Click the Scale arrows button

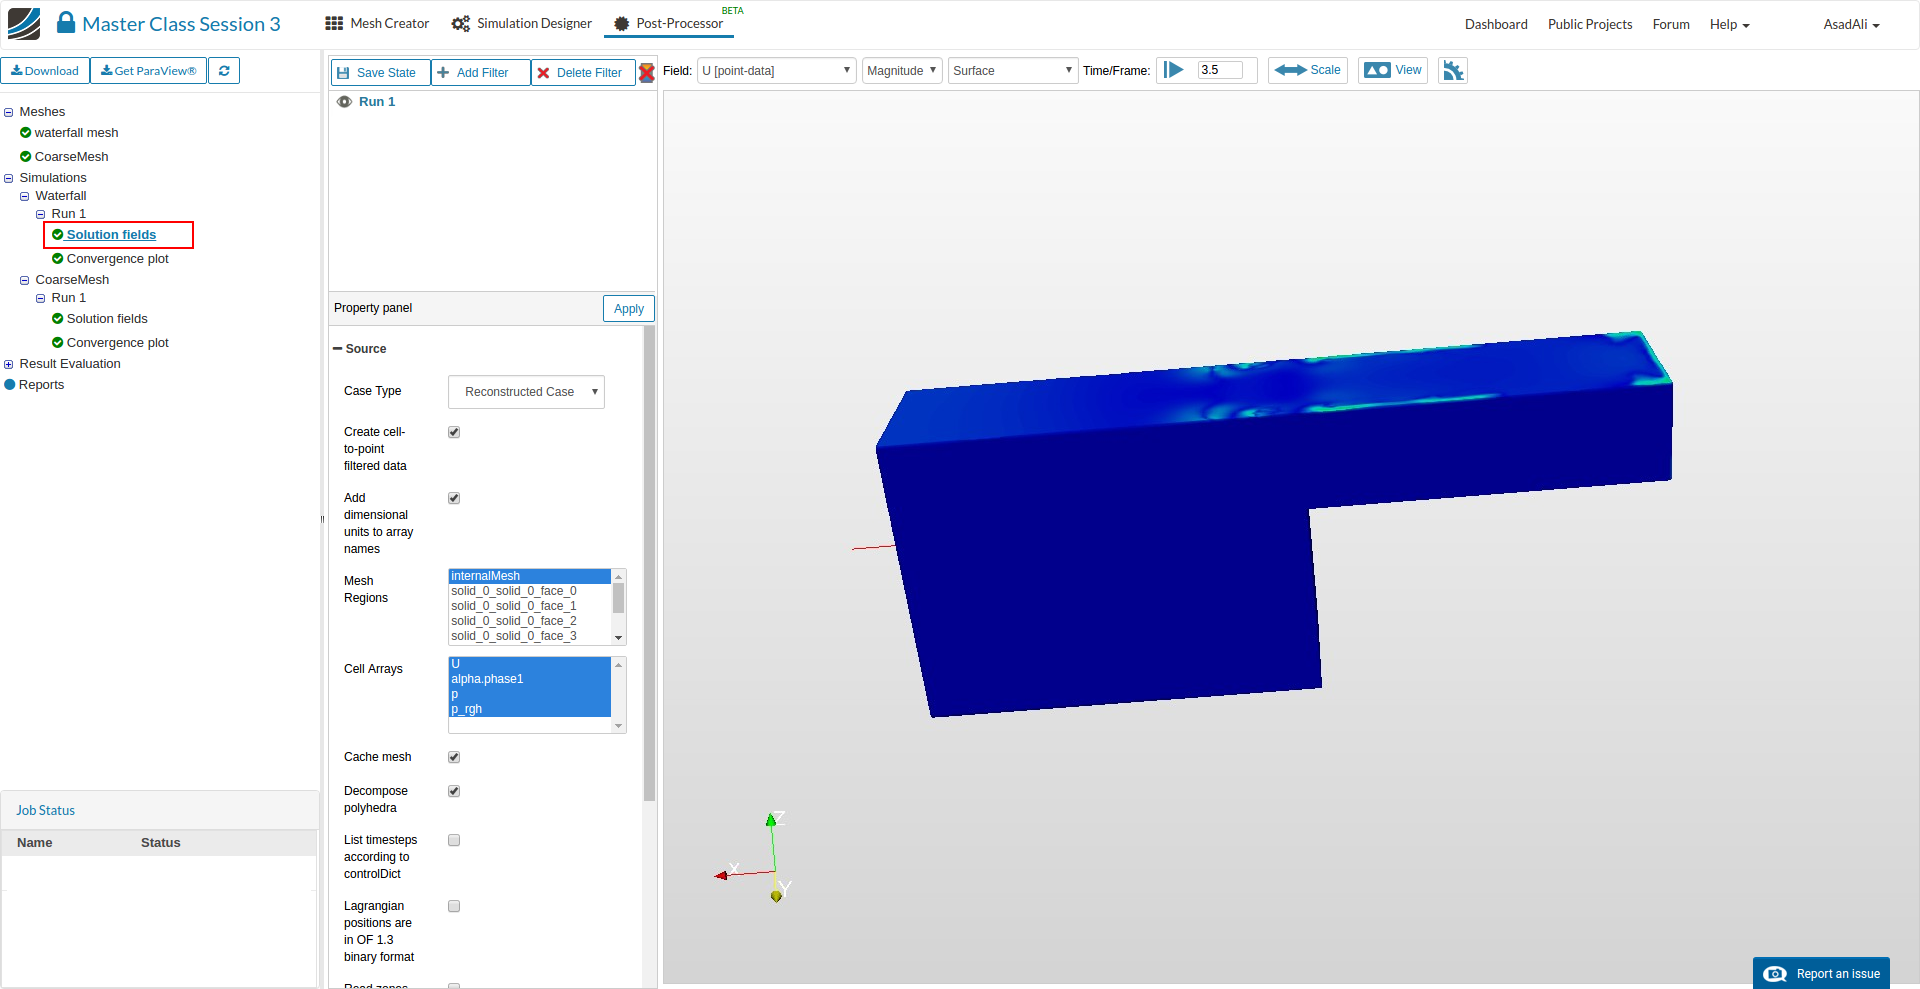tap(1307, 71)
